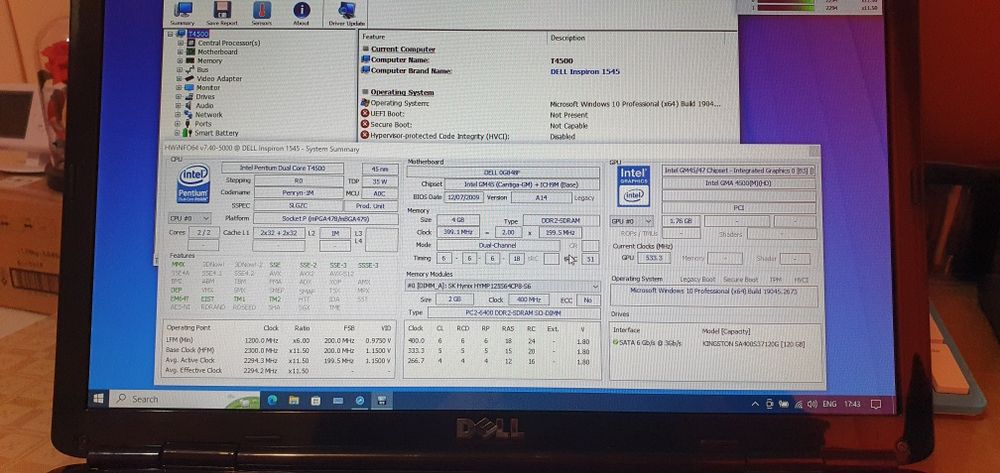Open the Action Center notification icon
The height and width of the screenshot is (473, 1000).
tap(876, 404)
